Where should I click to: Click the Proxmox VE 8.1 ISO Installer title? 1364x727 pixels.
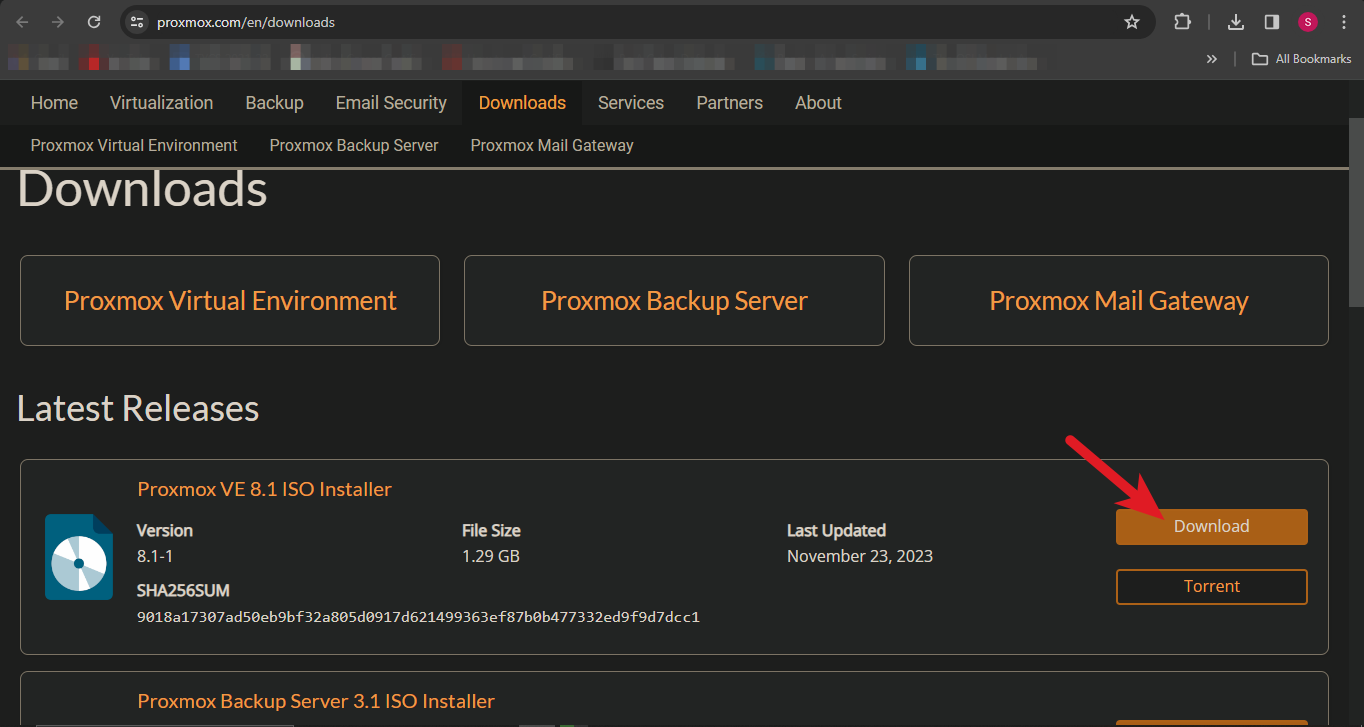pos(264,489)
